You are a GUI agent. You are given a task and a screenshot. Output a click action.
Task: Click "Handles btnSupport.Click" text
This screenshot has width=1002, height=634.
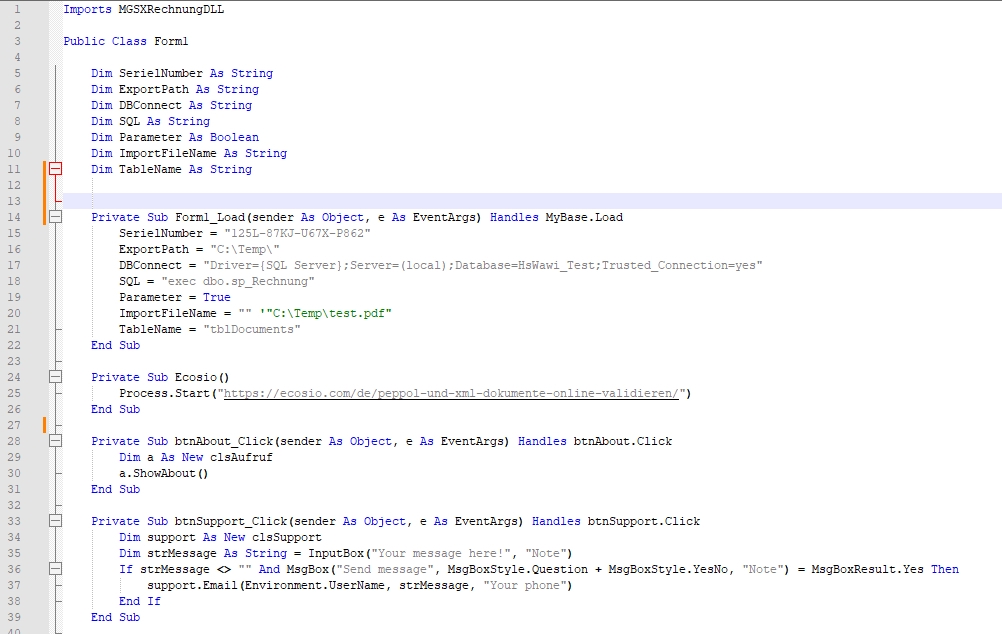[x=616, y=521]
